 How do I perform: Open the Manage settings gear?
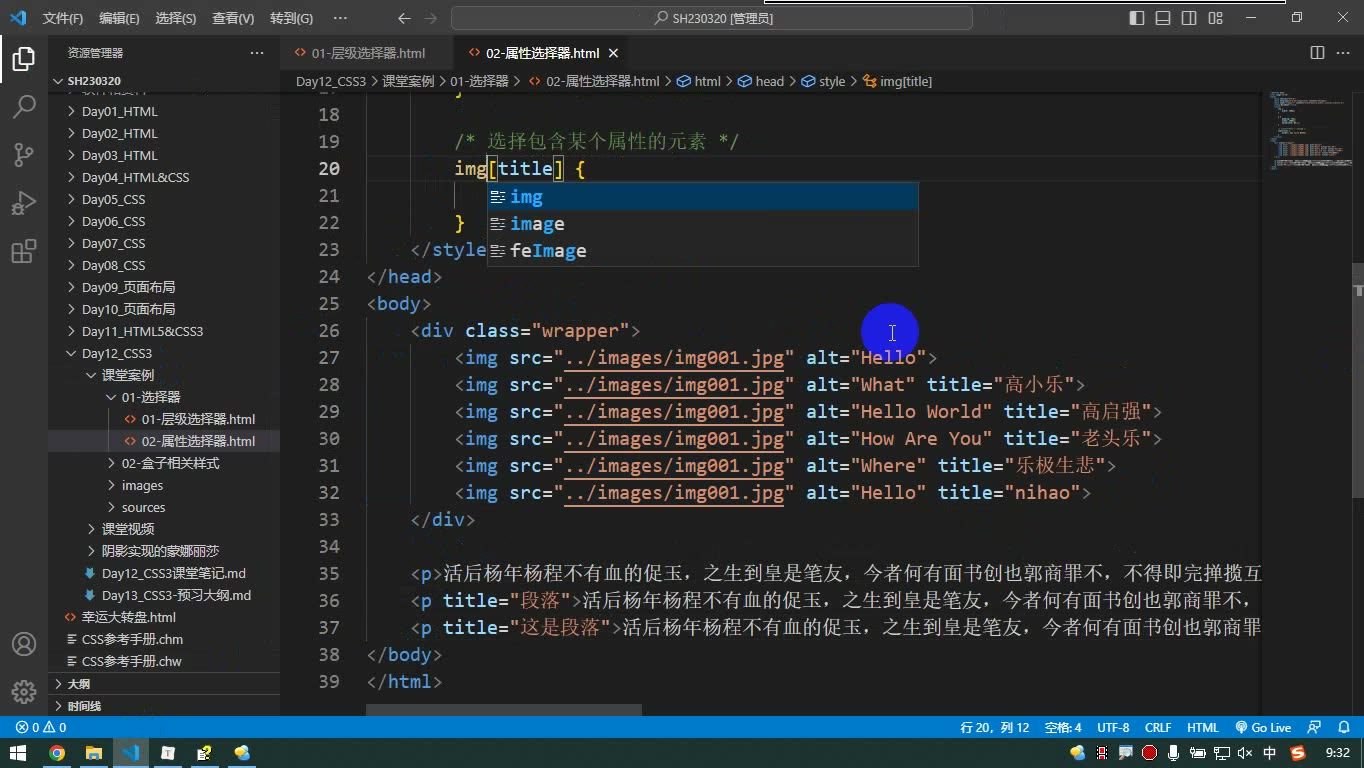[24, 691]
